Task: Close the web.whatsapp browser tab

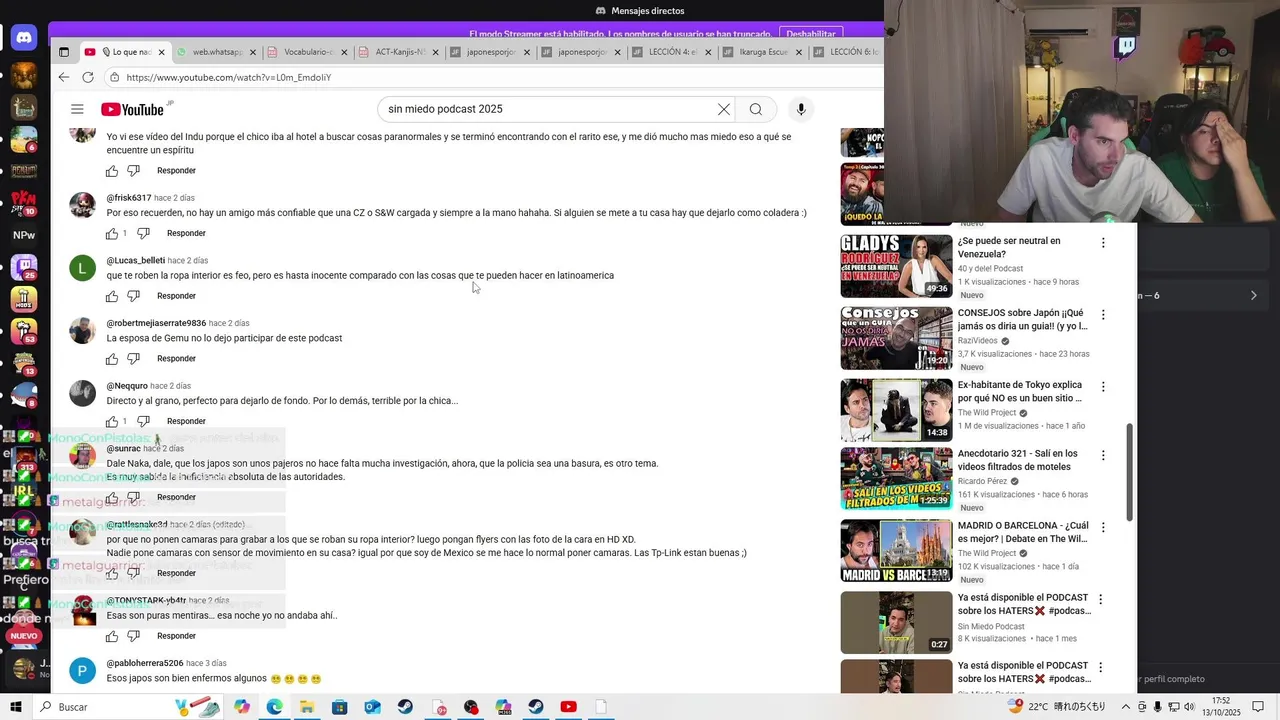Action: pos(253,52)
